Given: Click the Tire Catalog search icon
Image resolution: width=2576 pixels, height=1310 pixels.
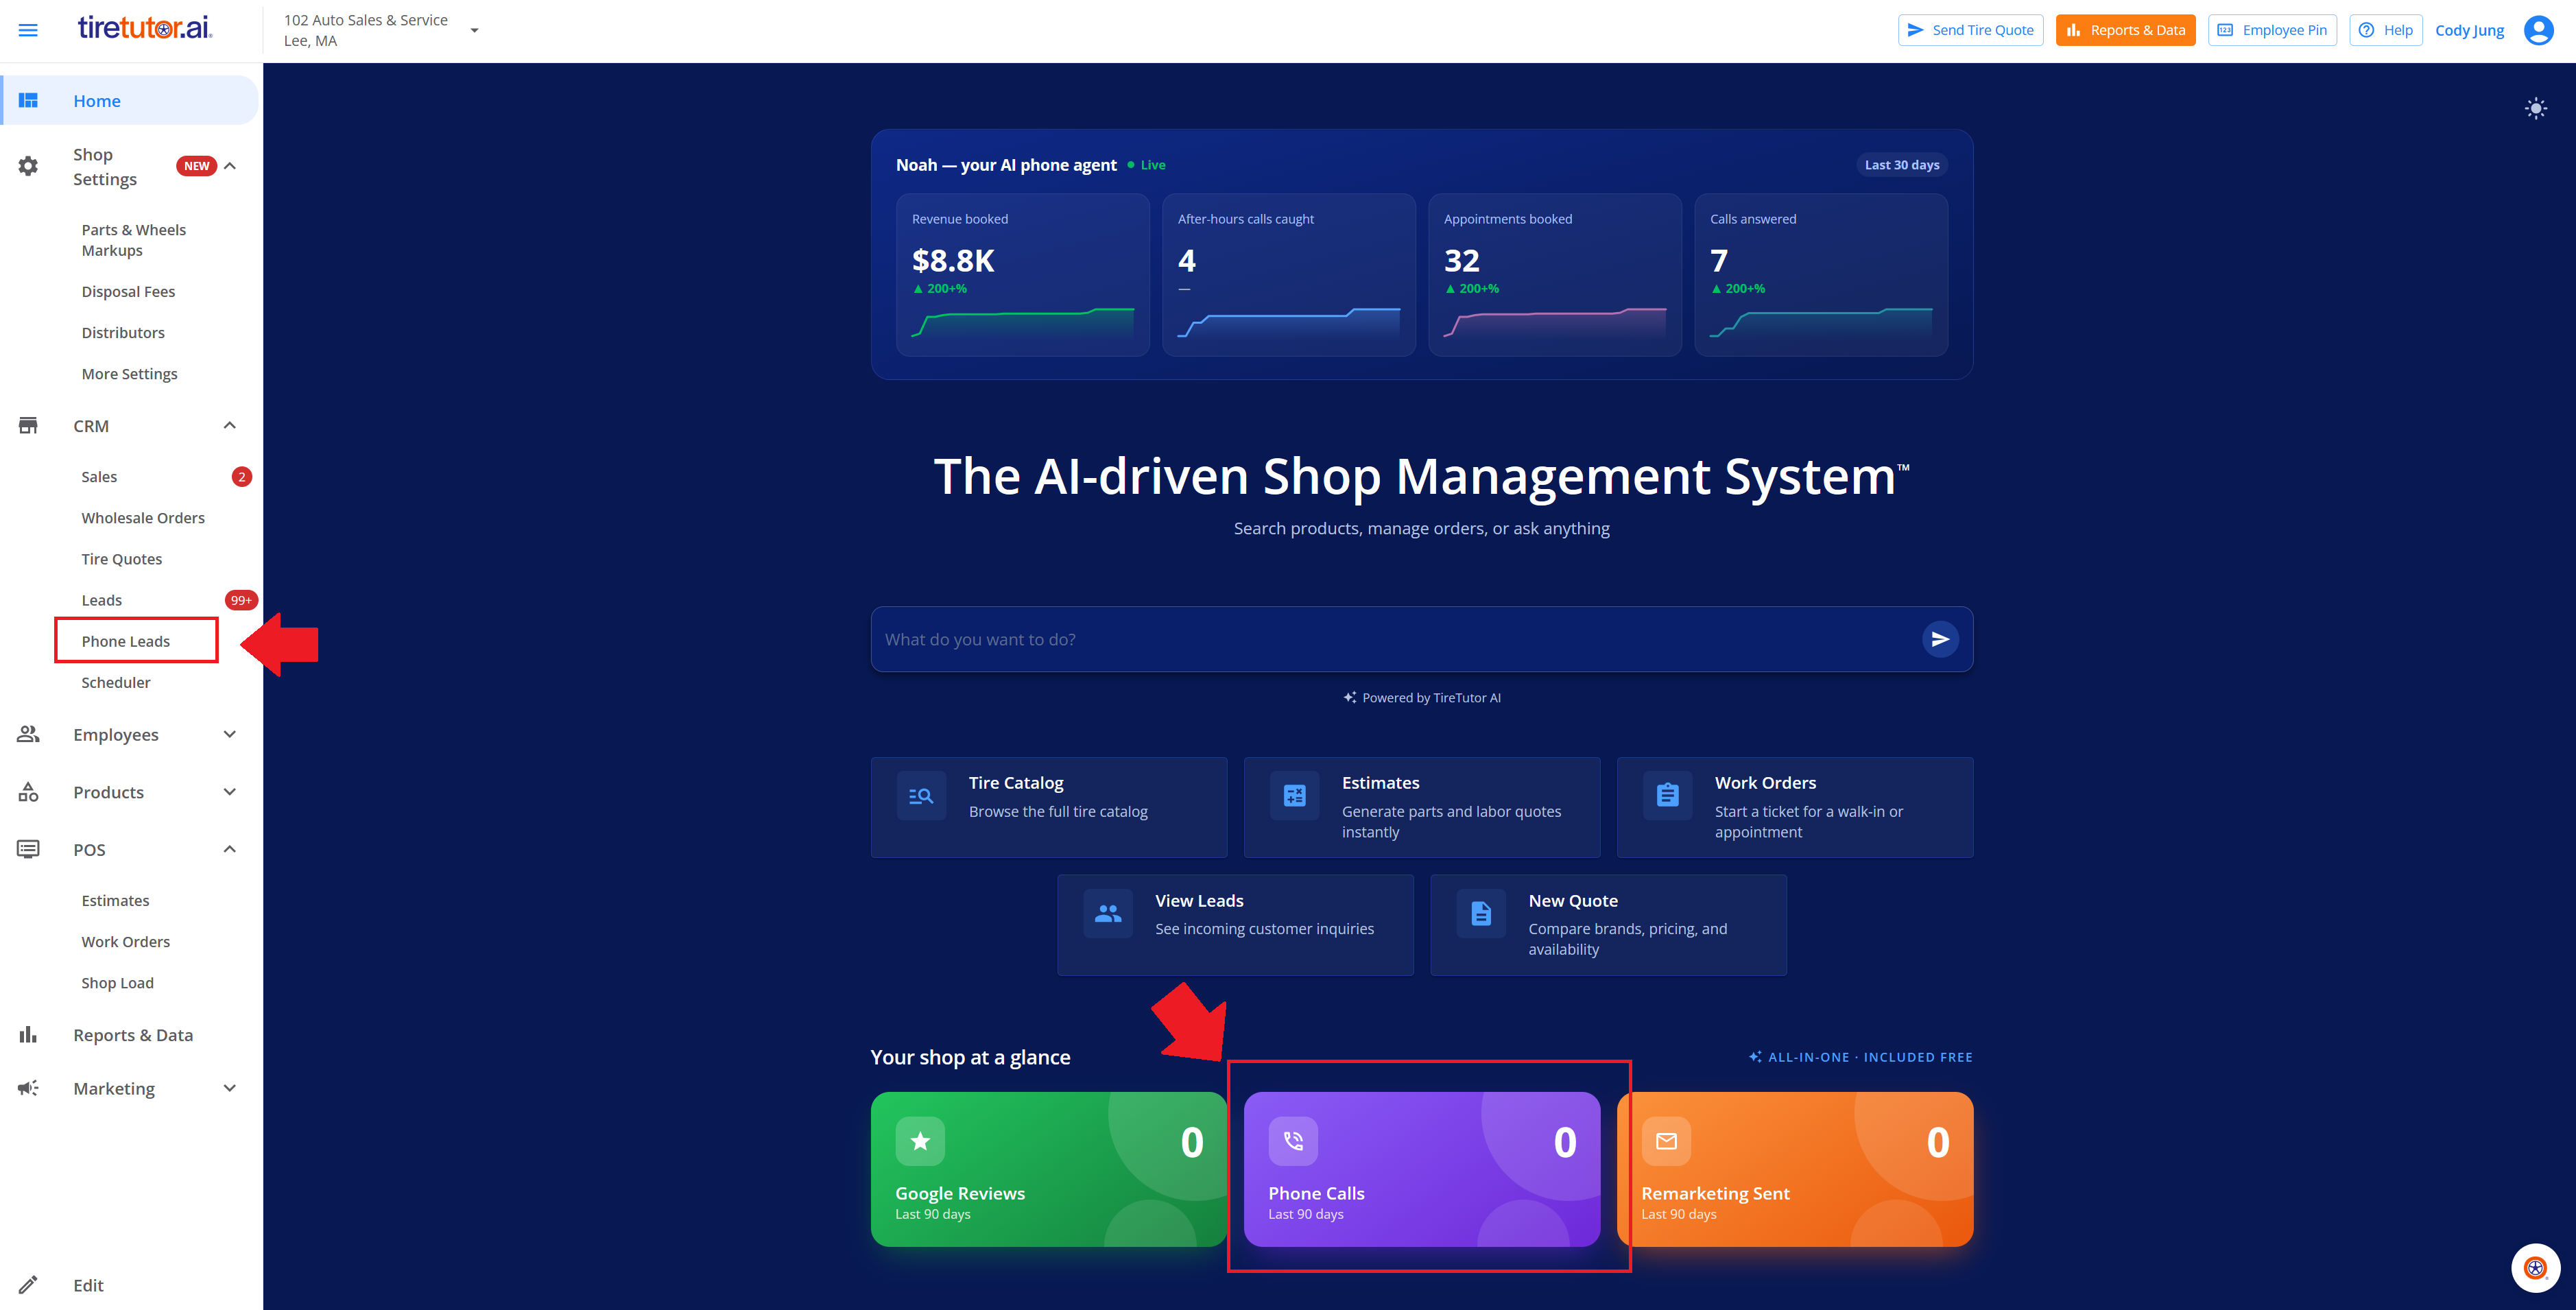Looking at the screenshot, I should pyautogui.click(x=921, y=796).
